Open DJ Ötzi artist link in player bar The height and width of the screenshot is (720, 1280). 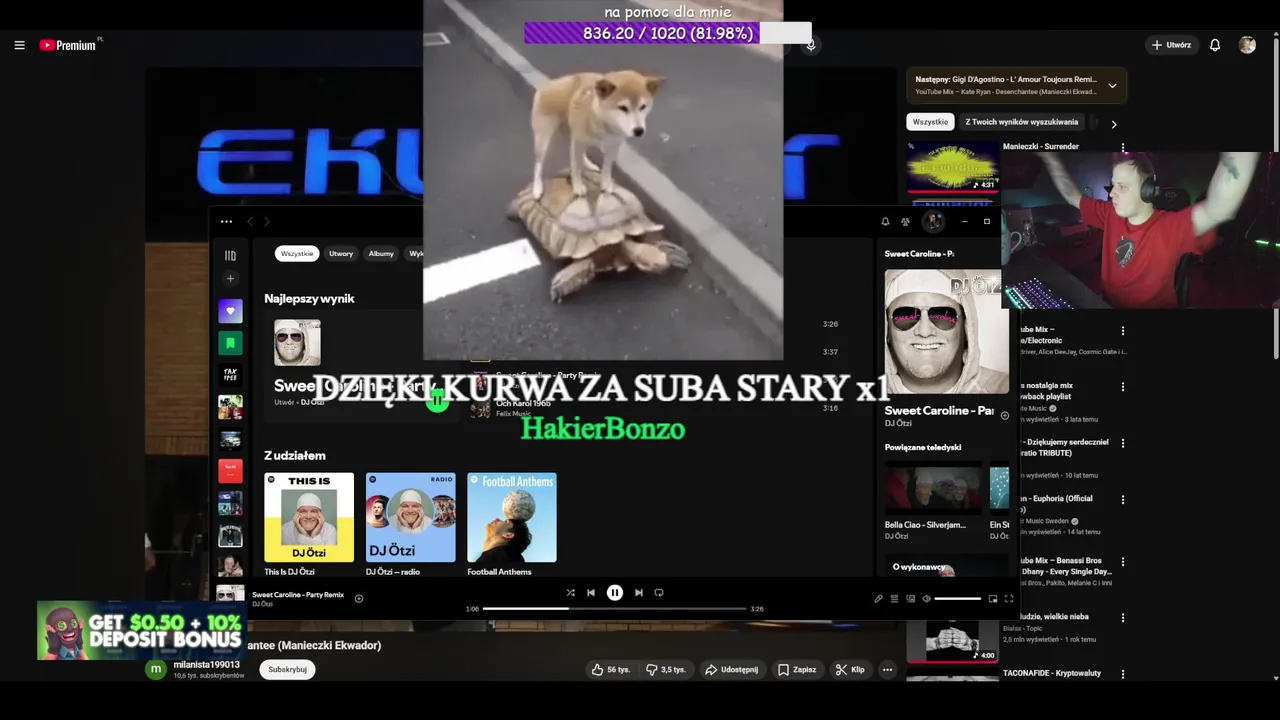262,604
